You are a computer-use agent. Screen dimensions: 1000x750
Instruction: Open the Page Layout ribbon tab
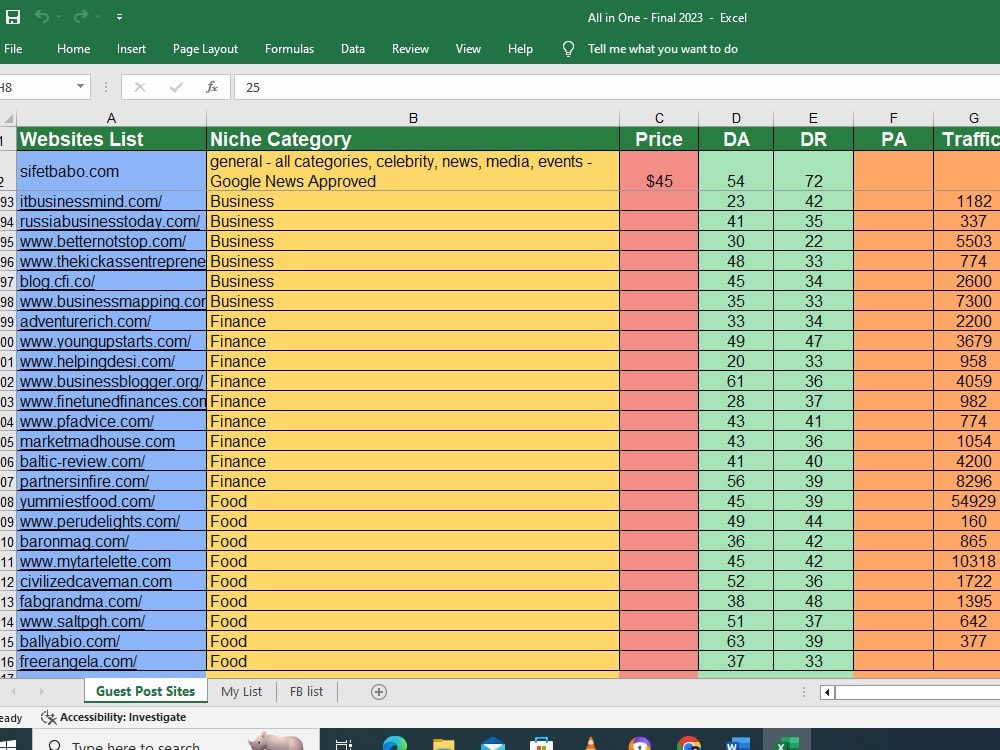click(205, 49)
